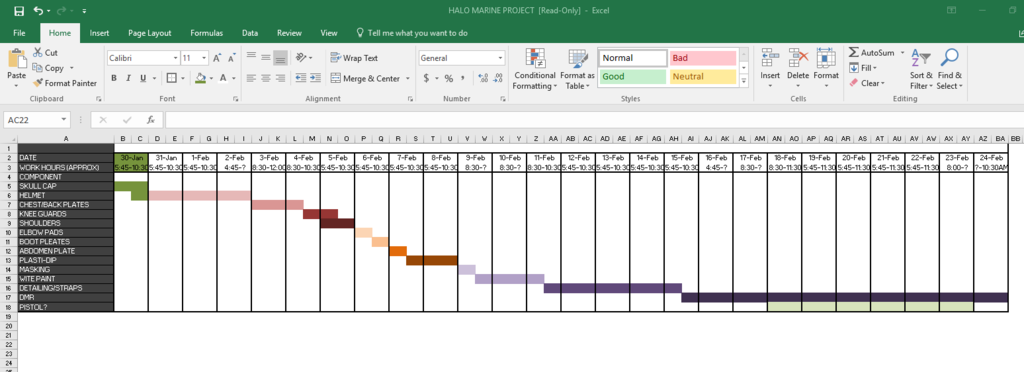
Task: Toggle Bold formatting
Action: [114, 78]
